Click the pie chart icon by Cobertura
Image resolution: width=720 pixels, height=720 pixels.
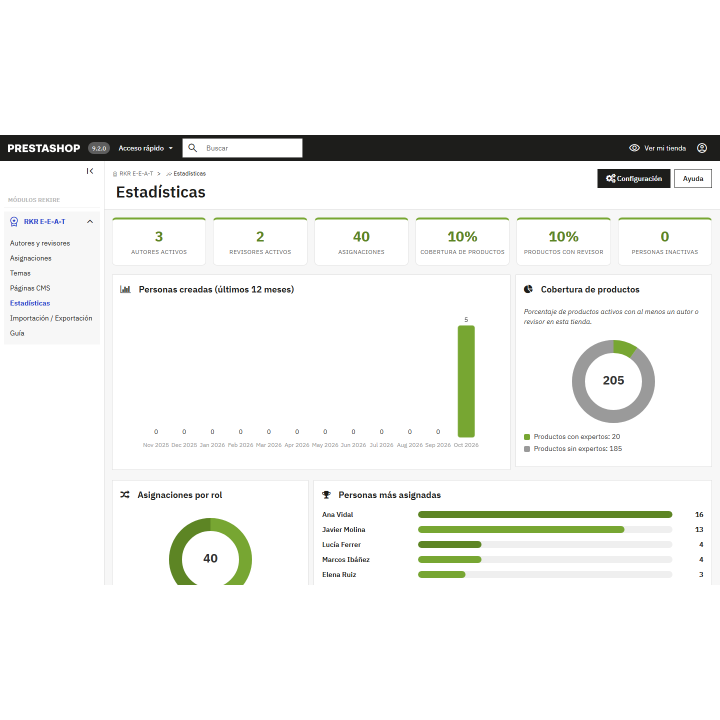tap(529, 289)
